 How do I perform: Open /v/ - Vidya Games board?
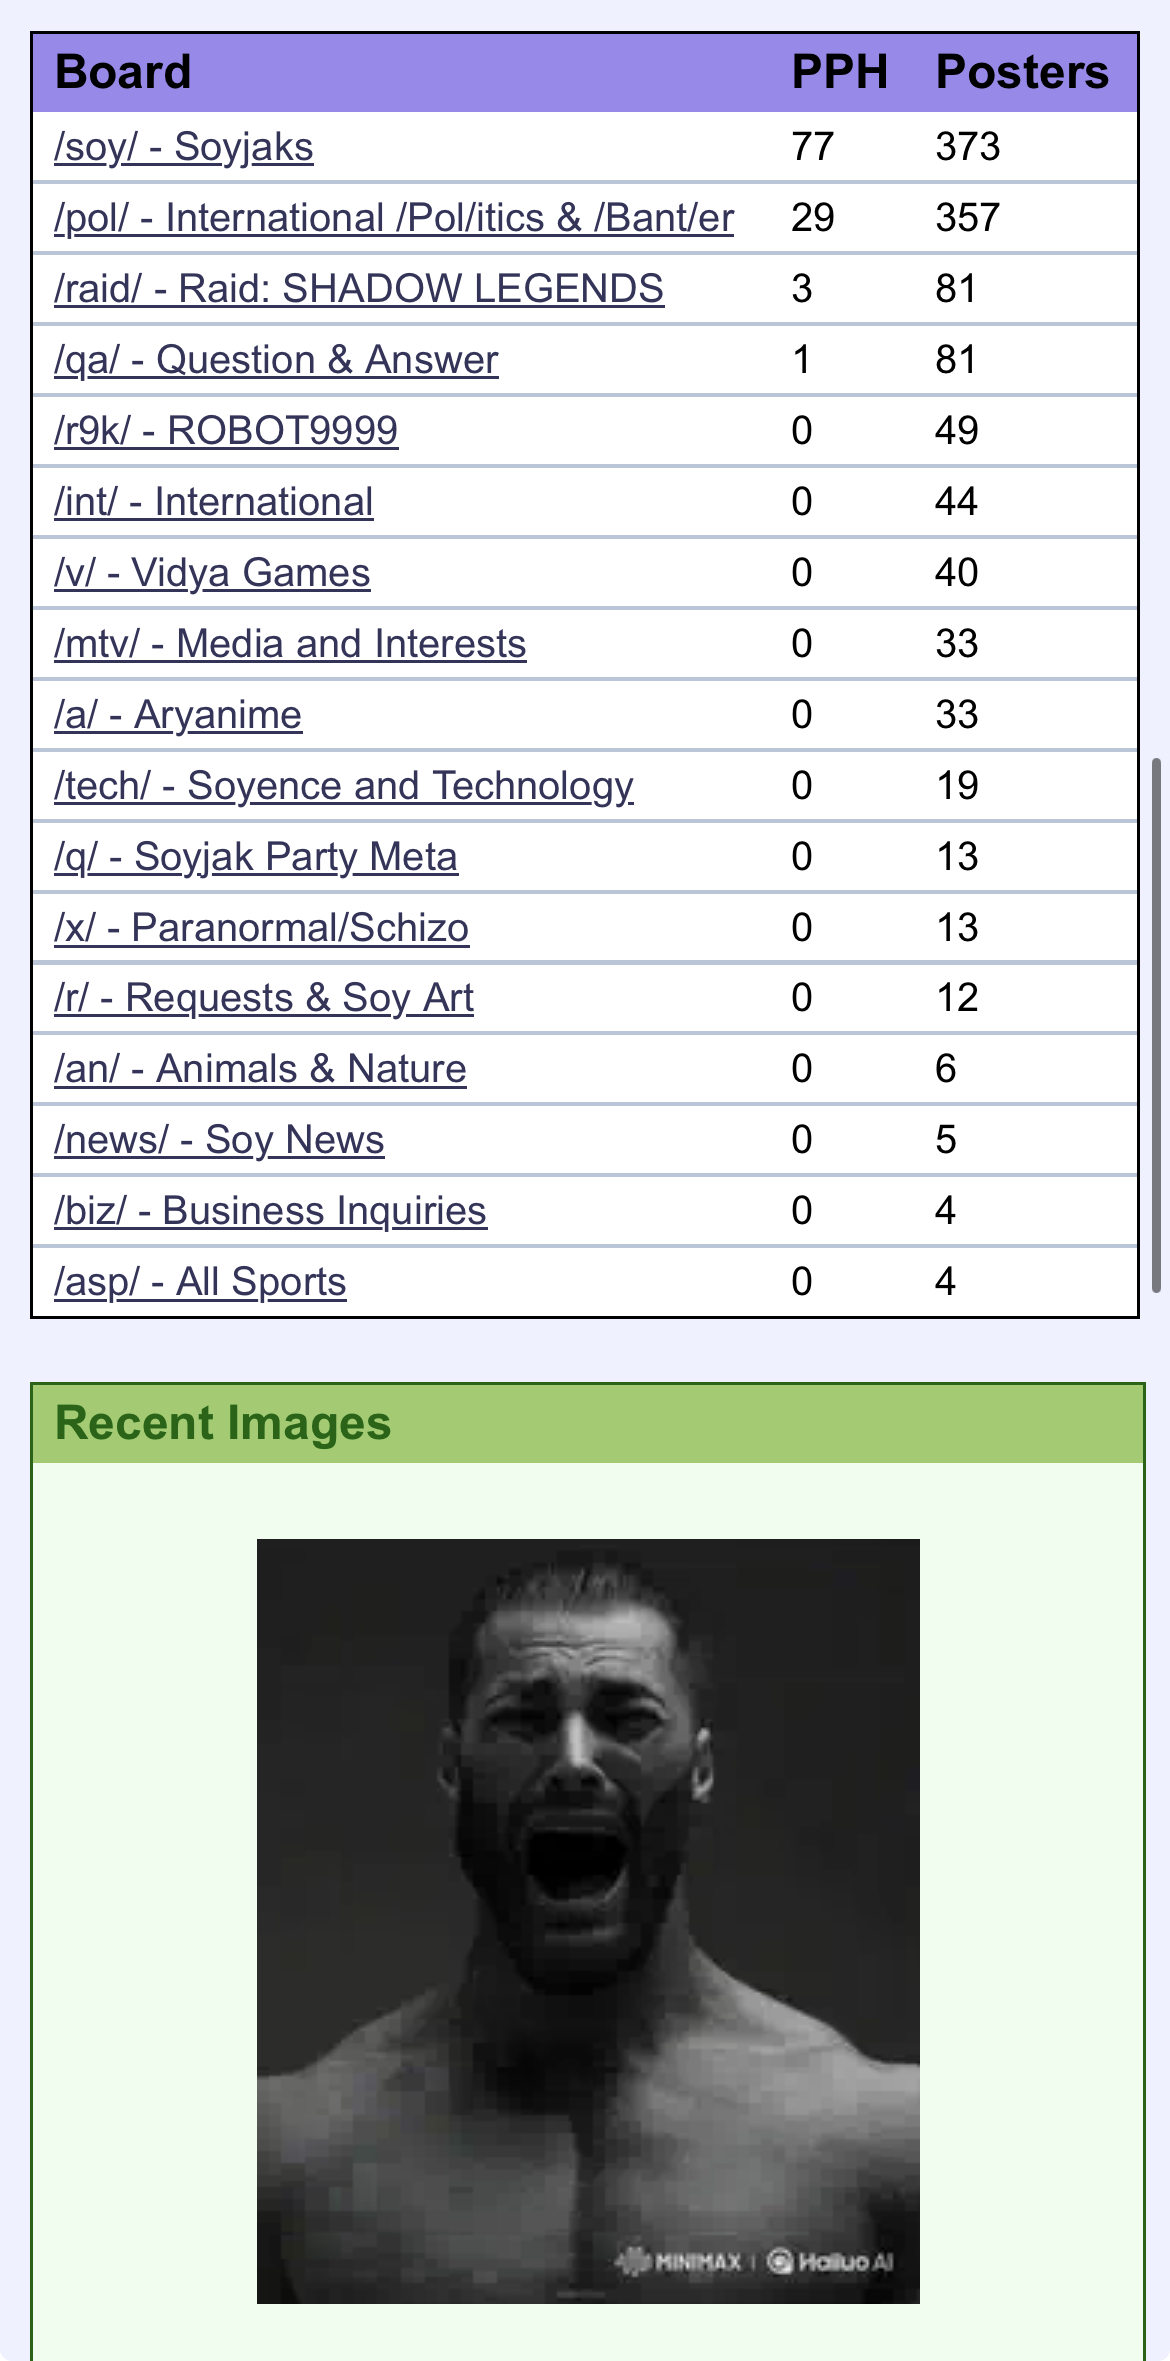click(212, 573)
